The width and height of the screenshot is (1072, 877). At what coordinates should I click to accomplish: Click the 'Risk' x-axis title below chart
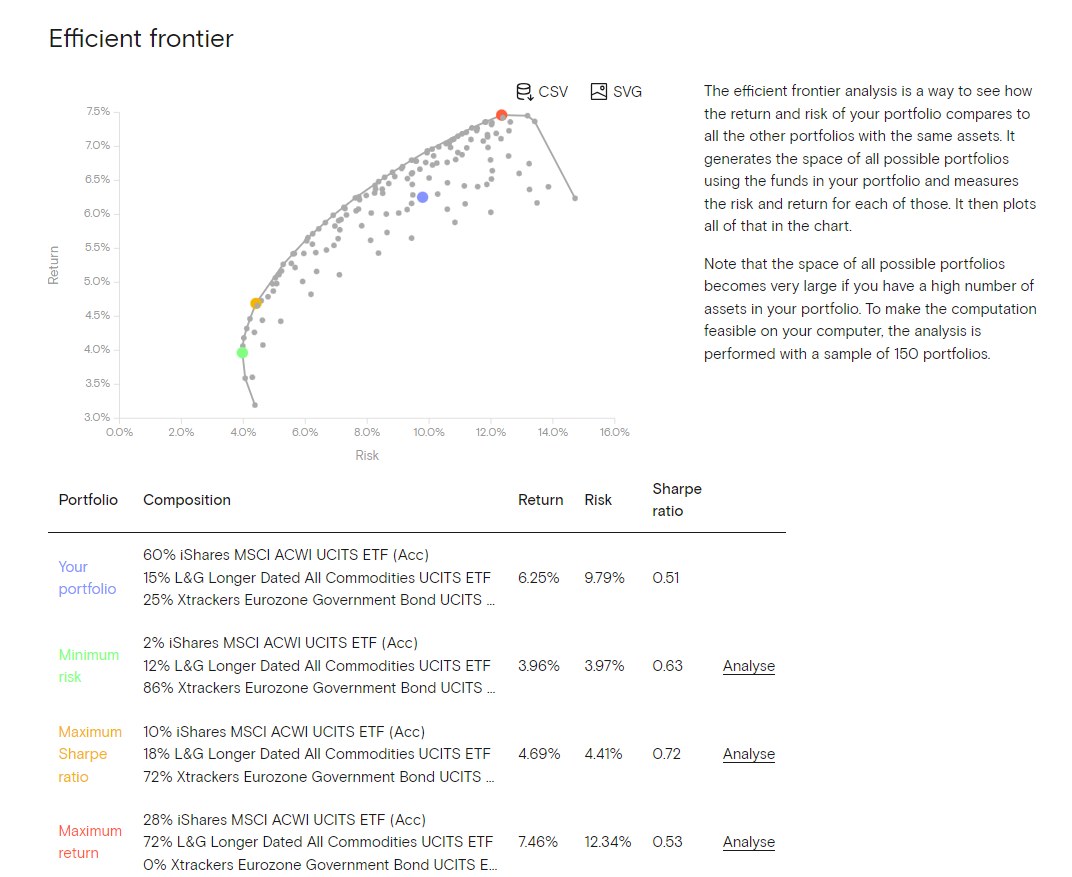pyautogui.click(x=367, y=456)
